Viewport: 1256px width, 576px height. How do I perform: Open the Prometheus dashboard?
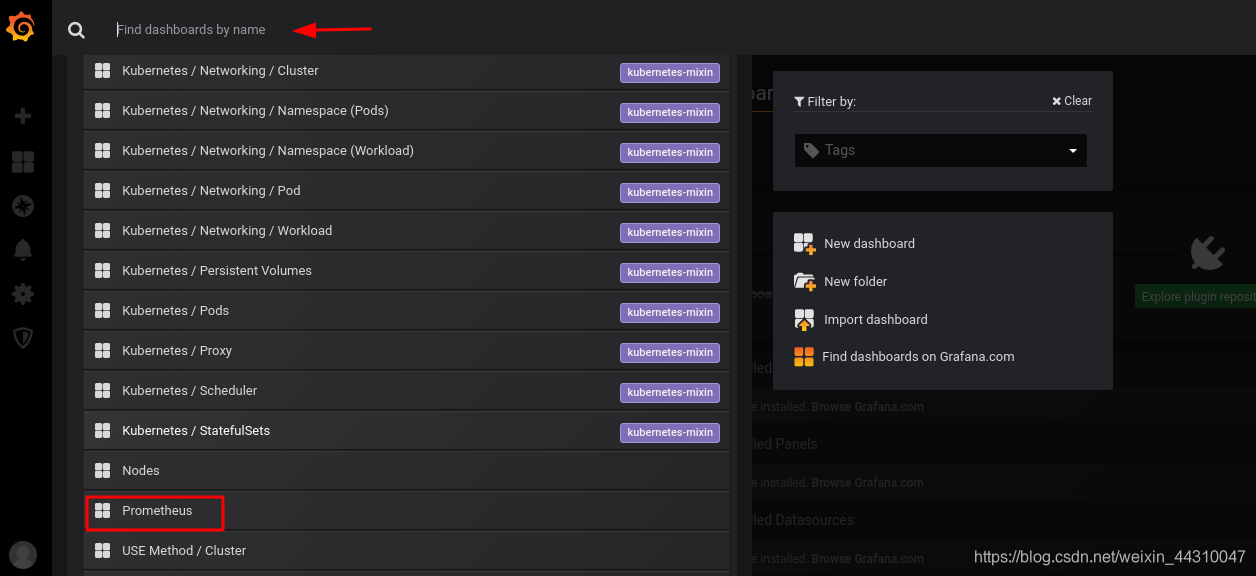tap(407, 511)
